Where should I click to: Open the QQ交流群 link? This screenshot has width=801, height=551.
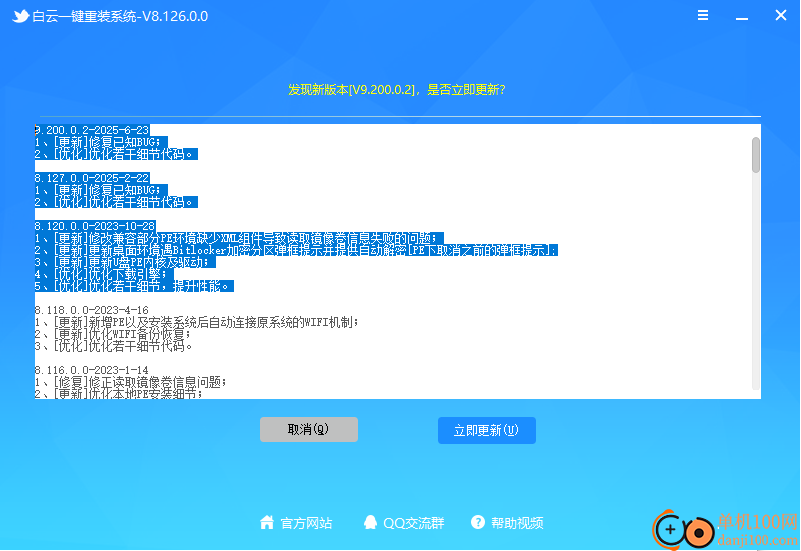coord(414,523)
